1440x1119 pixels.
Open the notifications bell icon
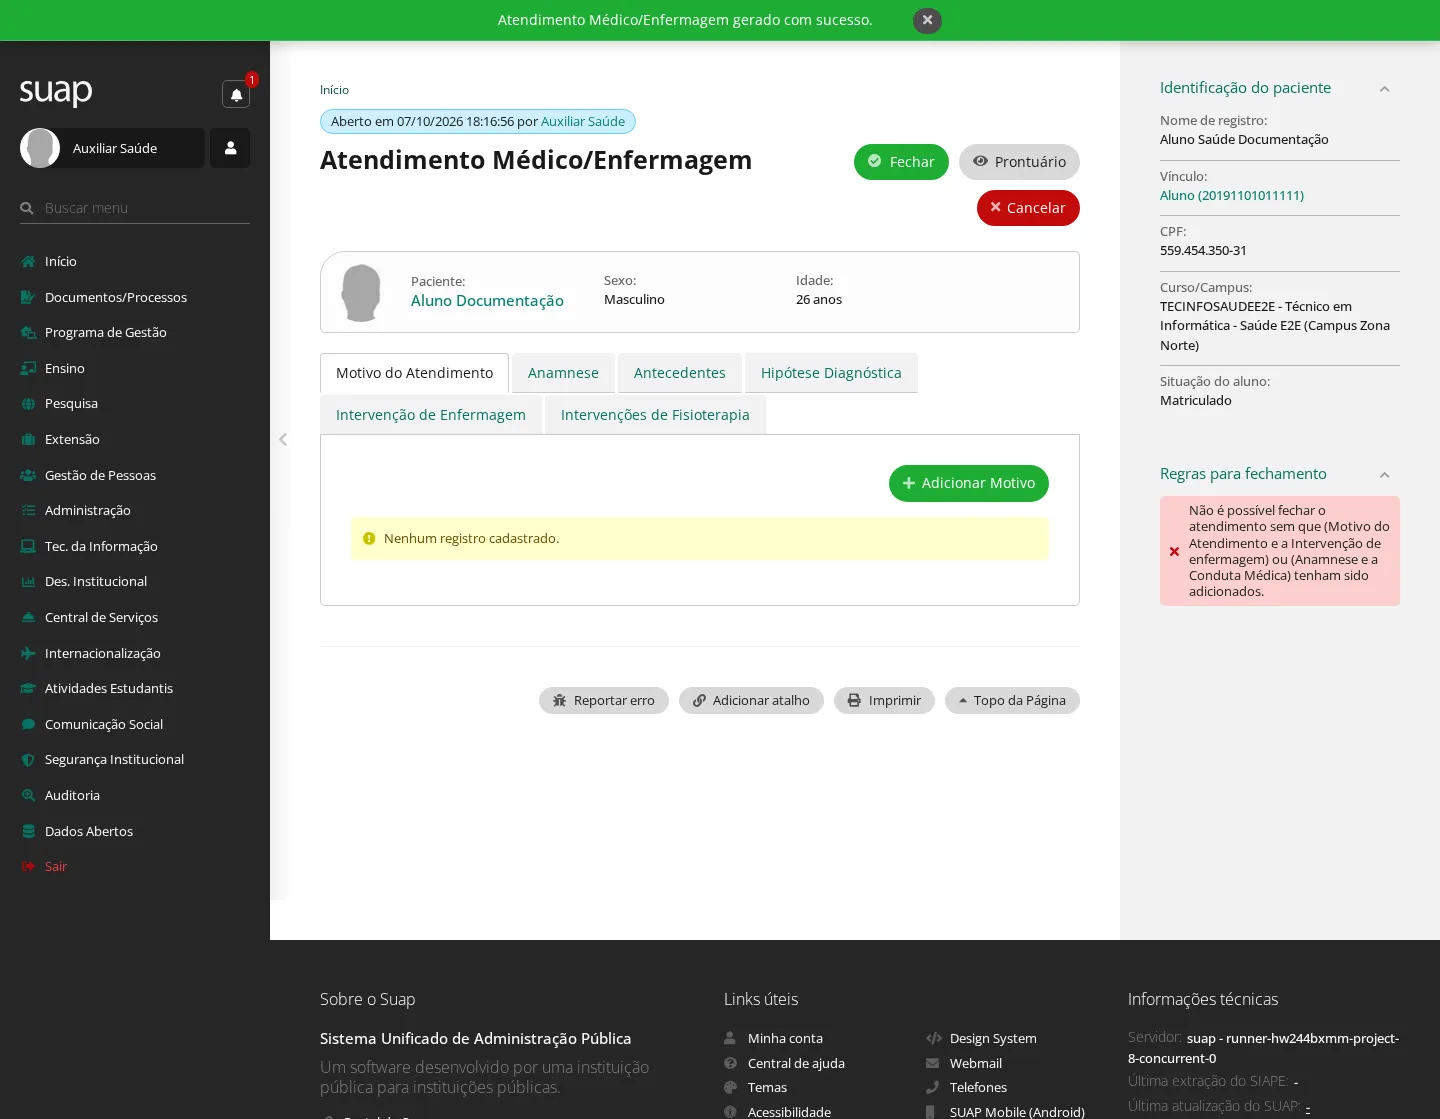[x=236, y=94]
